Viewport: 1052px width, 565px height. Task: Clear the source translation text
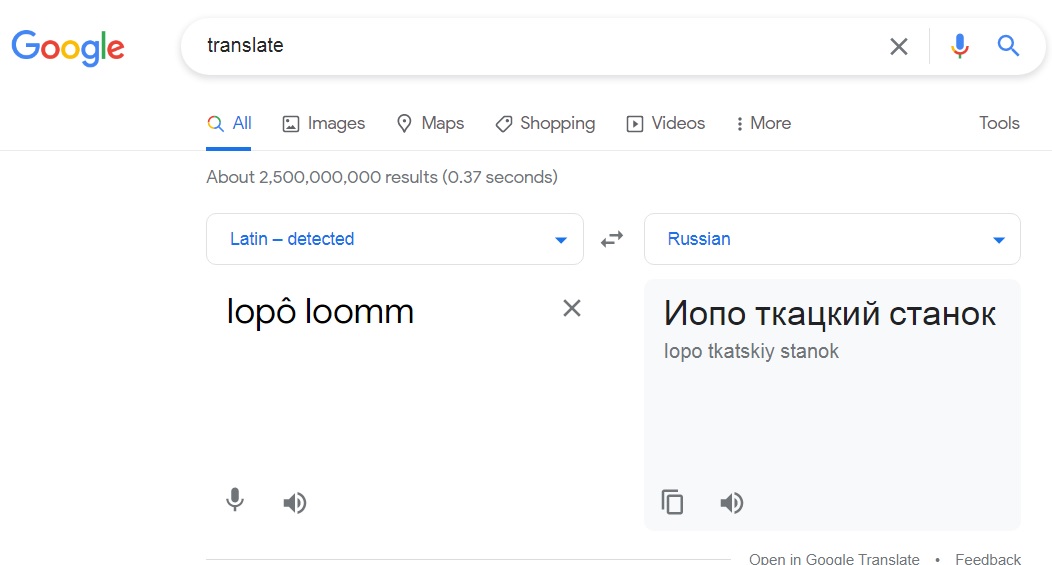click(572, 308)
